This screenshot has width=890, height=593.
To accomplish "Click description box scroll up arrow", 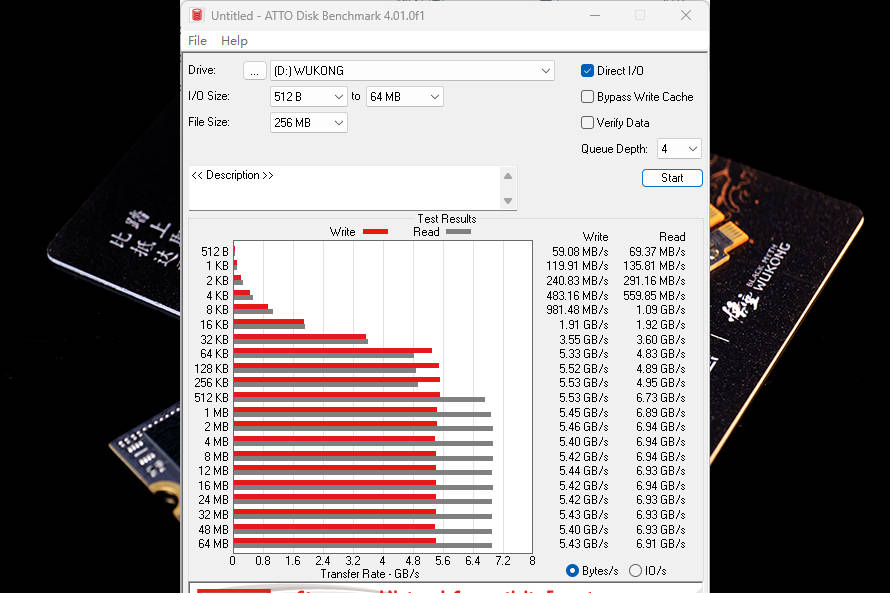I will click(x=509, y=176).
